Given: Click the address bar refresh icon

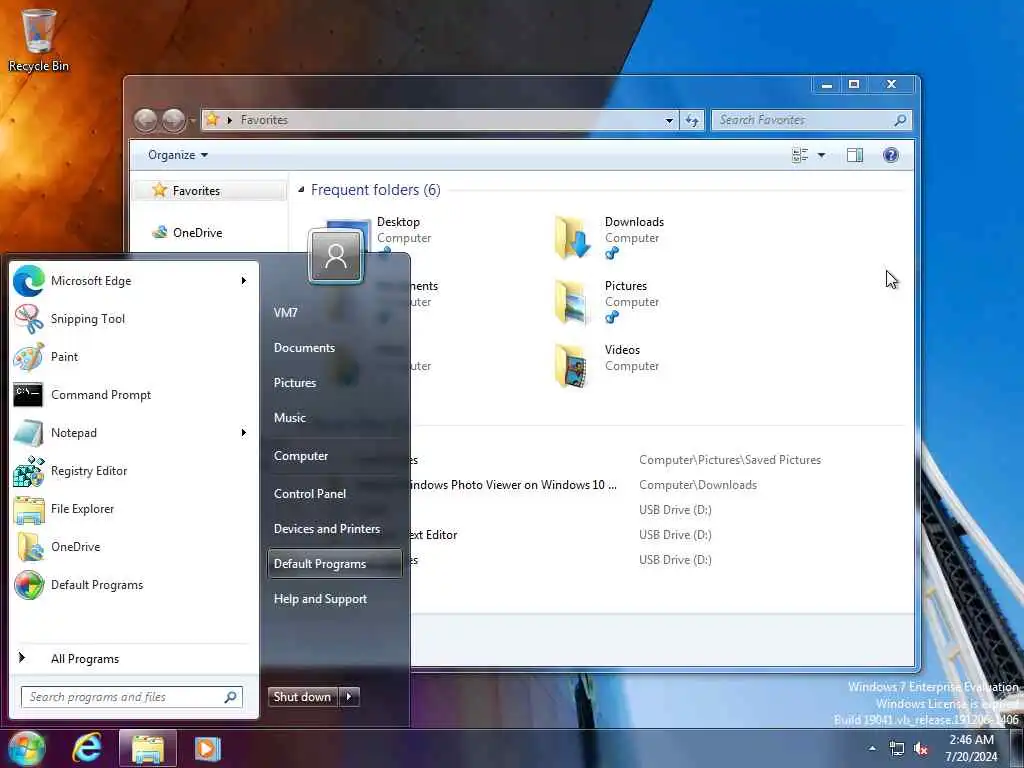Looking at the screenshot, I should (x=692, y=120).
